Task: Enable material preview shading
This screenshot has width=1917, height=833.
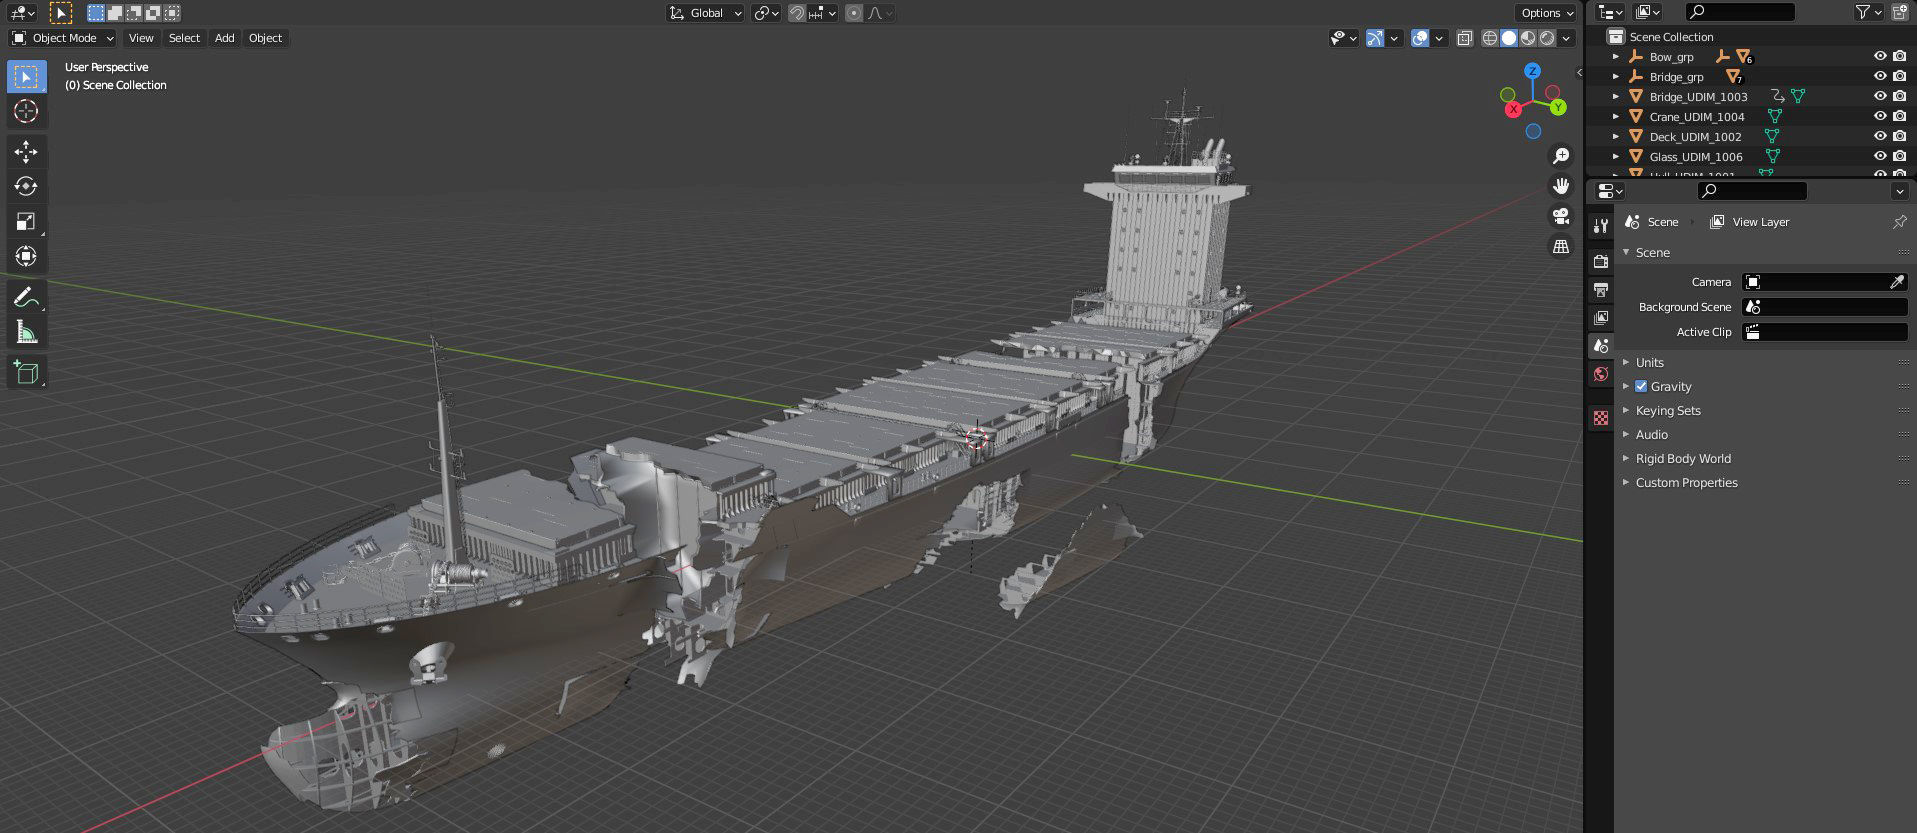Action: pos(1528,38)
